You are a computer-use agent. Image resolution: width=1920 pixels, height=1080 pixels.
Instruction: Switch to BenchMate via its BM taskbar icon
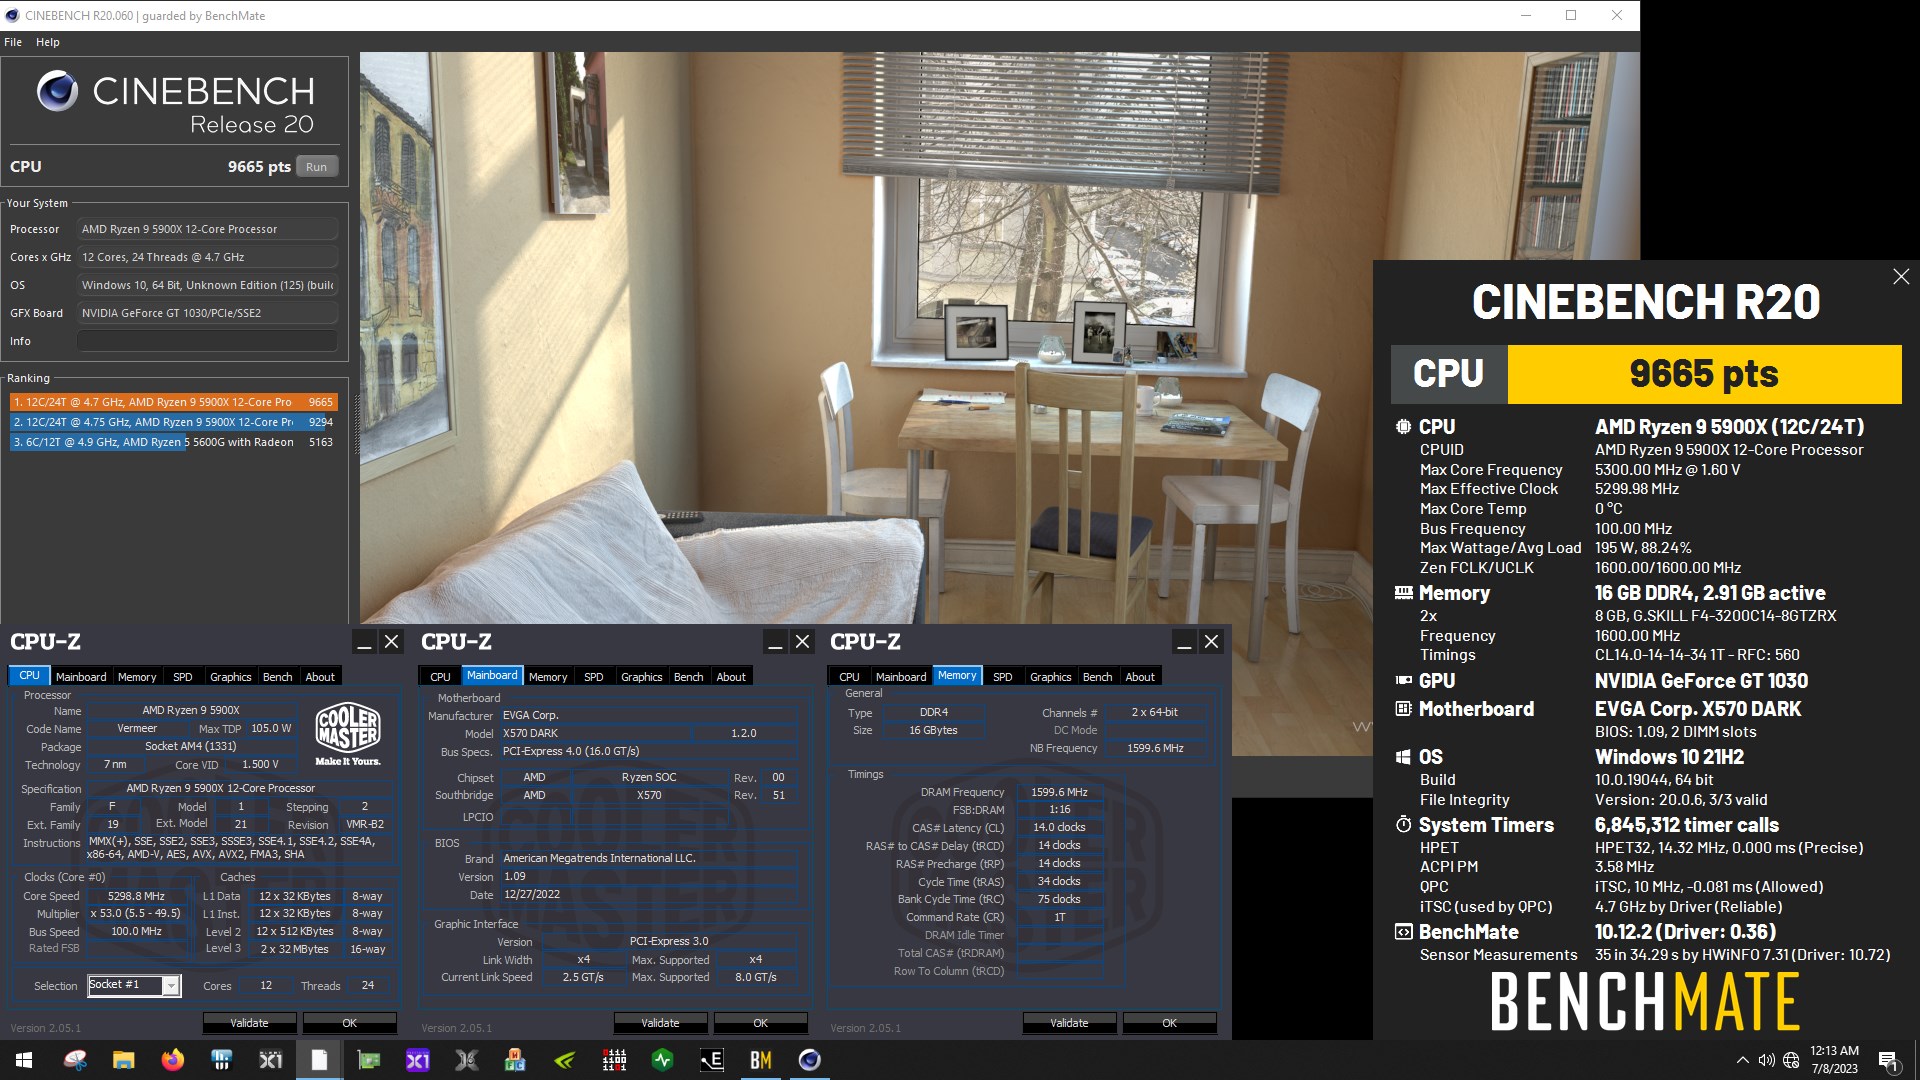coord(761,1060)
